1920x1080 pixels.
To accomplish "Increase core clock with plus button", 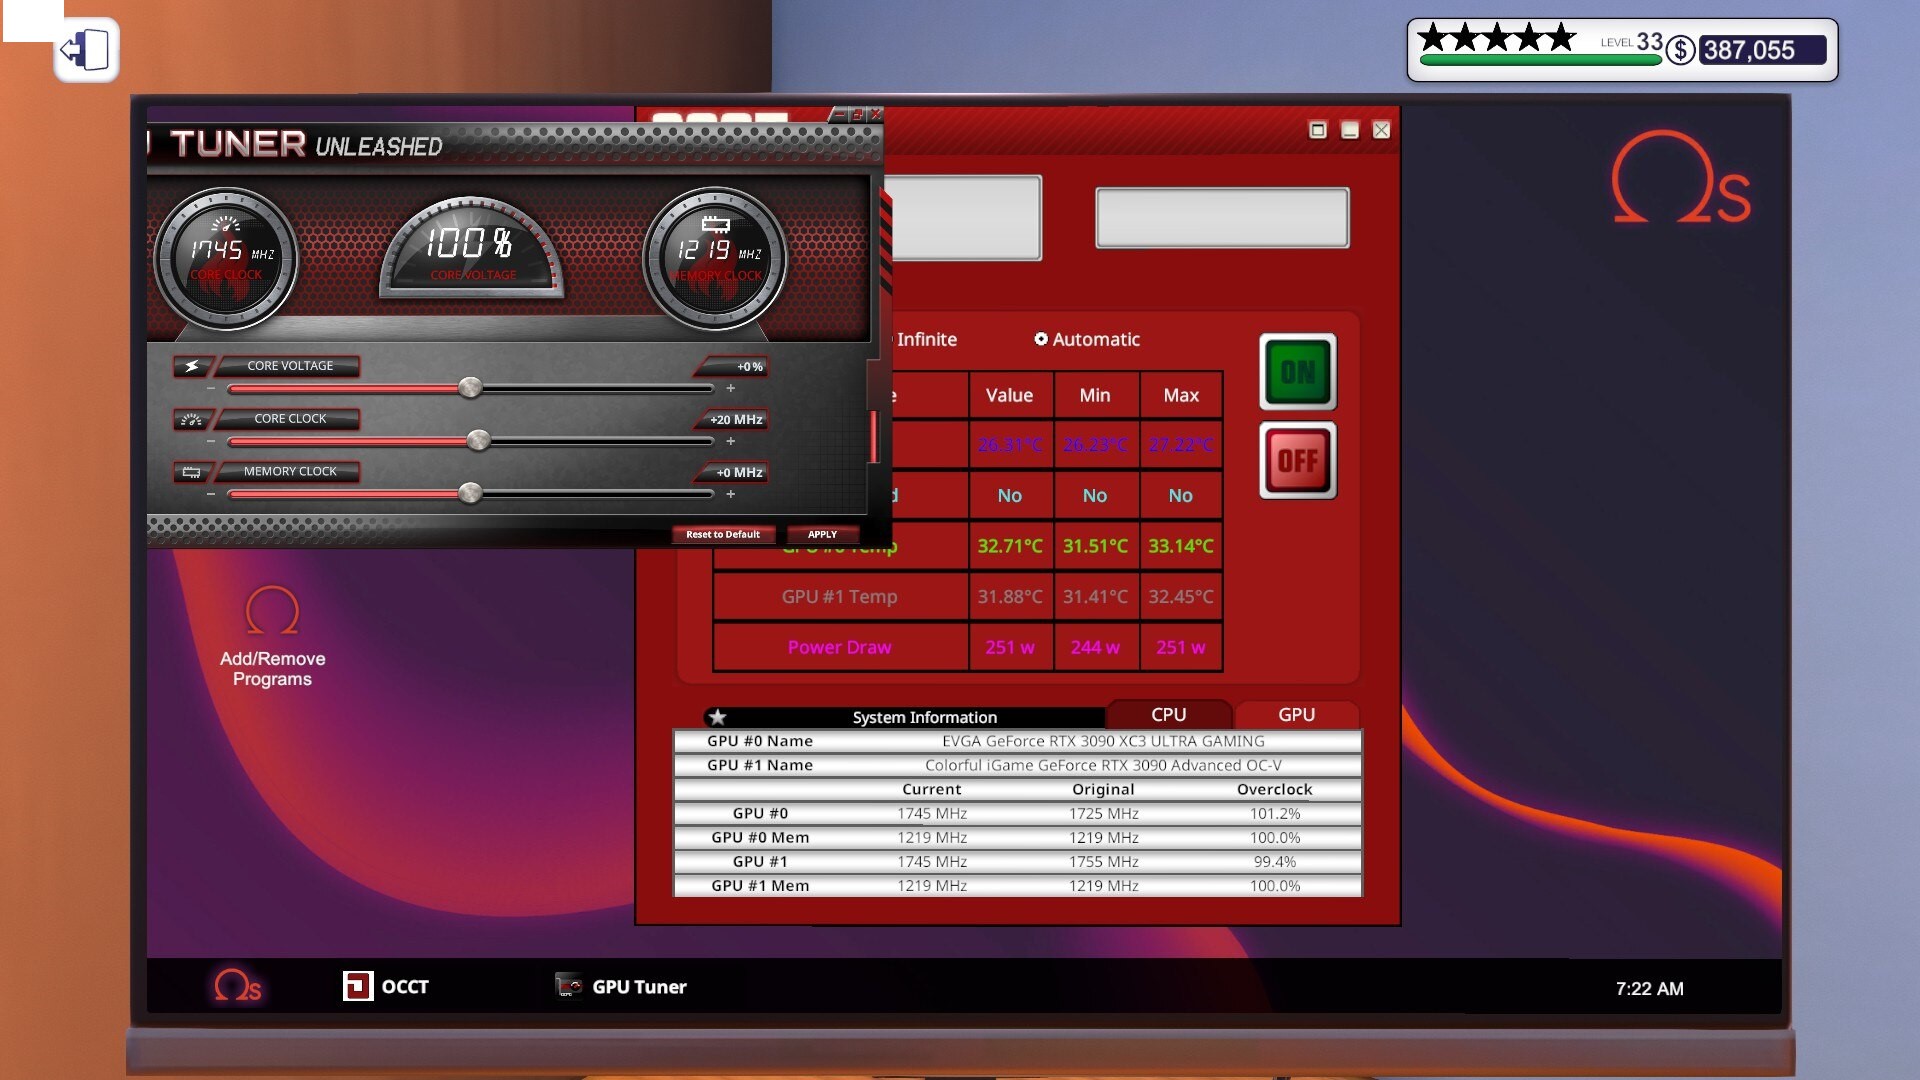I will [731, 441].
